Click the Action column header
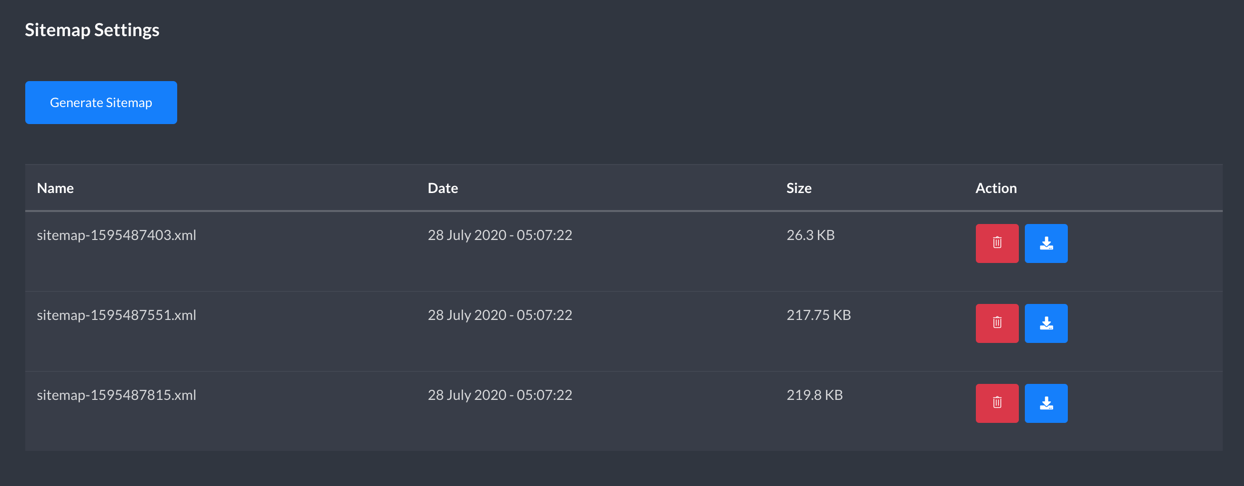The height and width of the screenshot is (486, 1244). coord(996,188)
